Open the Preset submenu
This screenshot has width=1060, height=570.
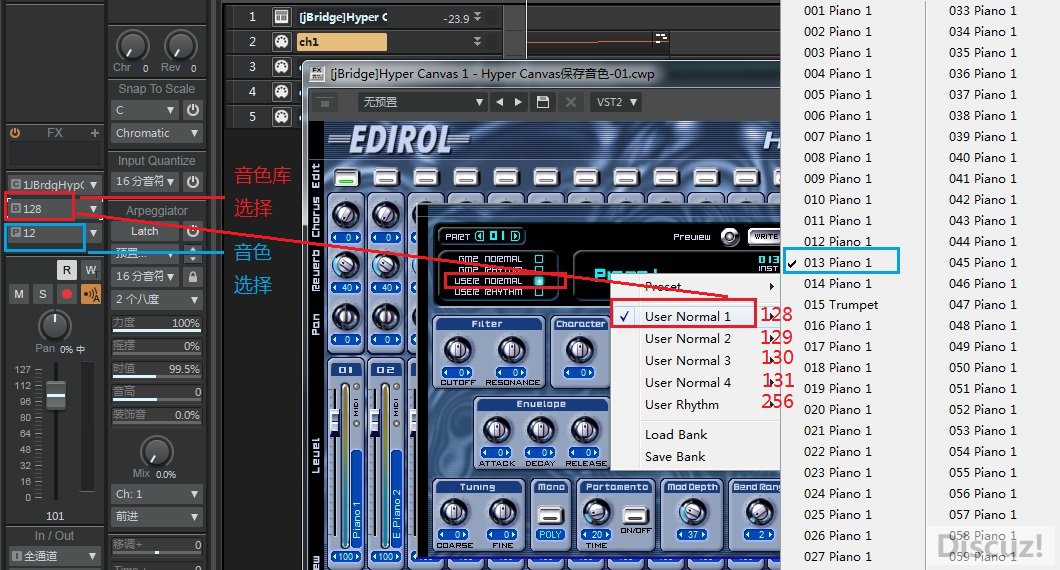(x=696, y=286)
